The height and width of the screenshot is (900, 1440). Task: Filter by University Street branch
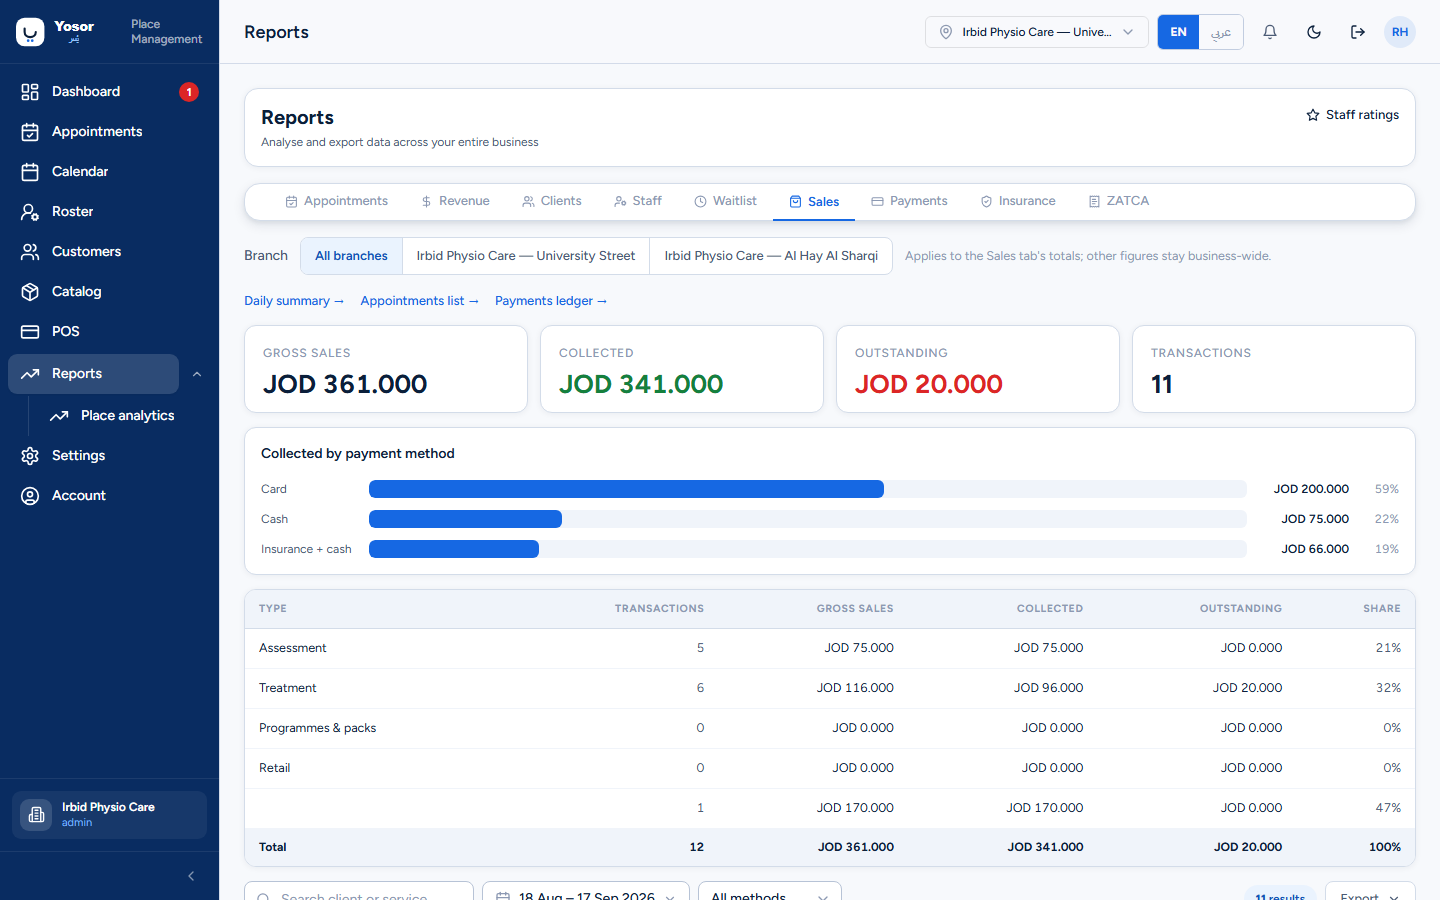526,256
